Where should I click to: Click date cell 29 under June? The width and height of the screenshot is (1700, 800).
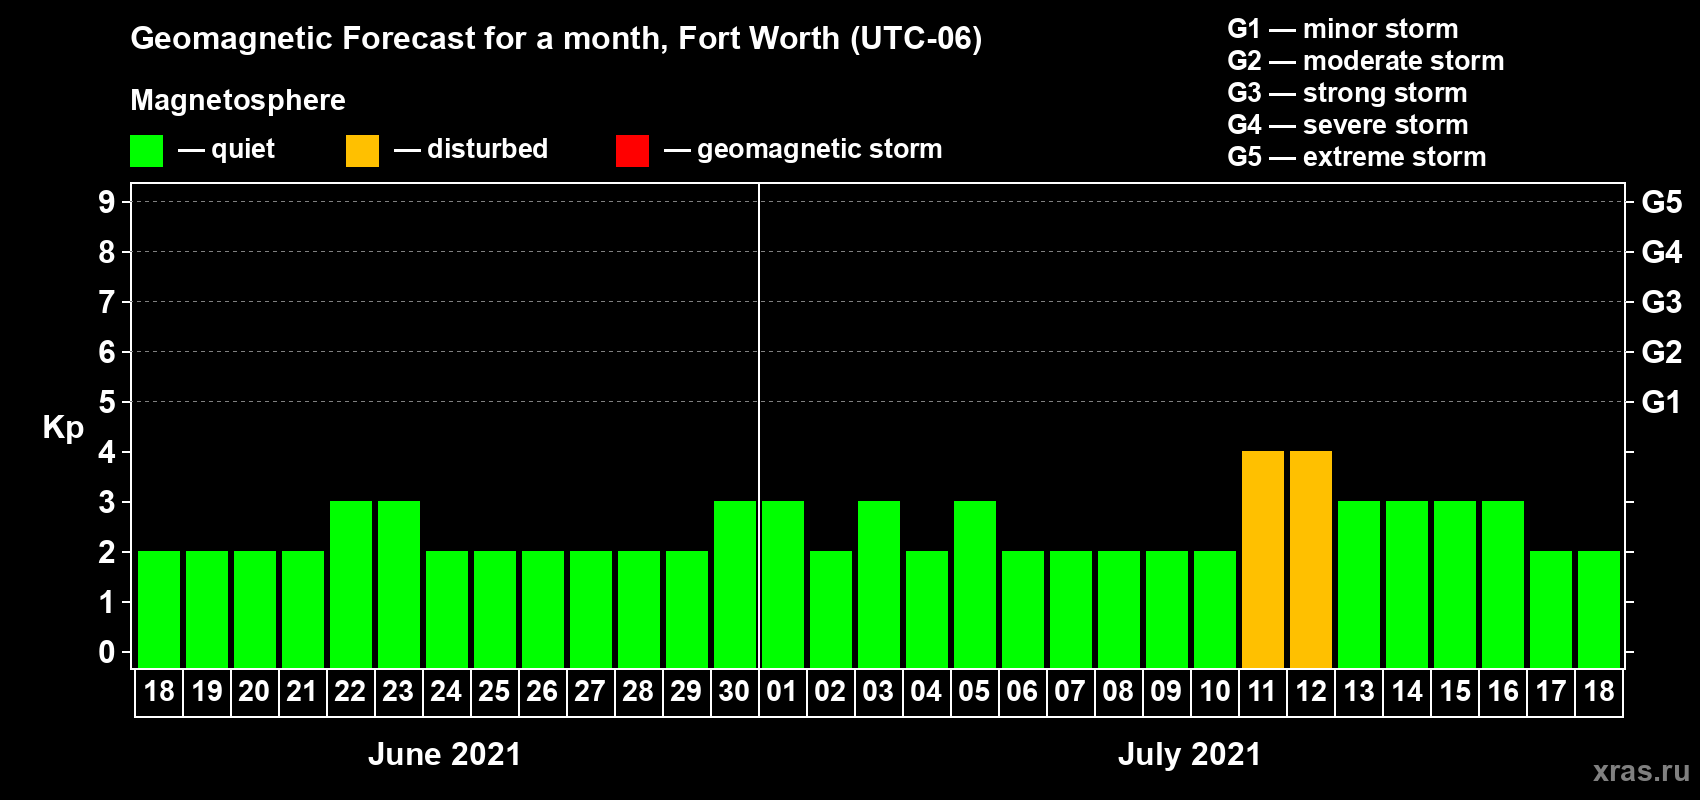coord(687,692)
